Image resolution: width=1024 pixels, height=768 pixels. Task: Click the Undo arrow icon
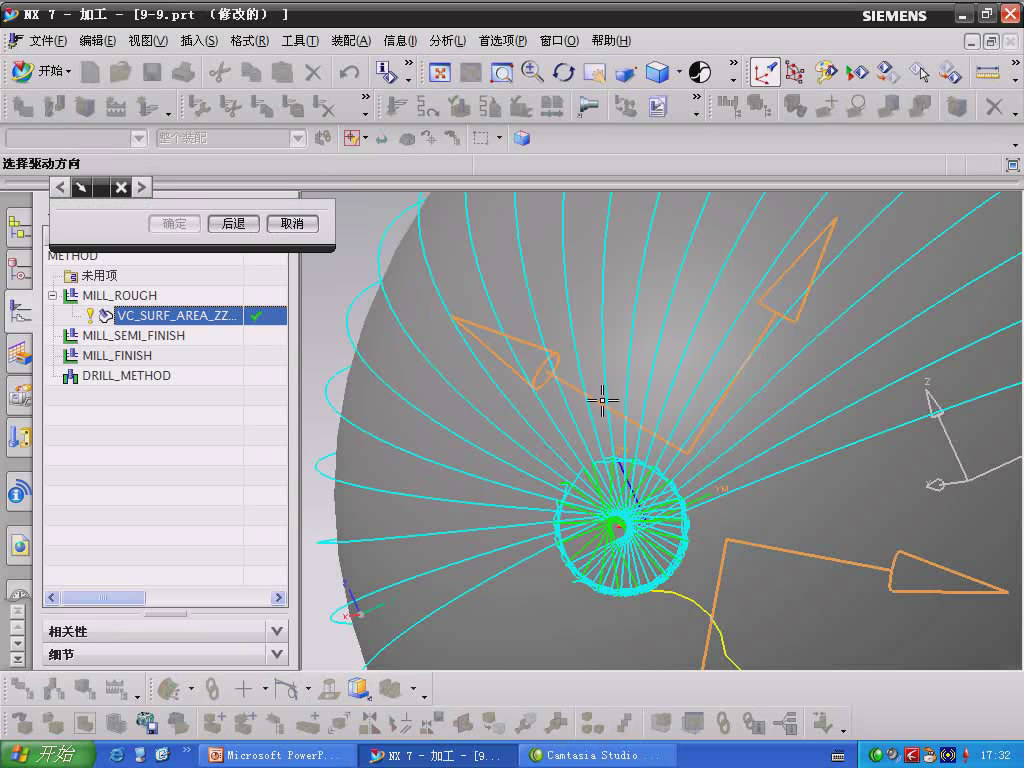pos(349,72)
